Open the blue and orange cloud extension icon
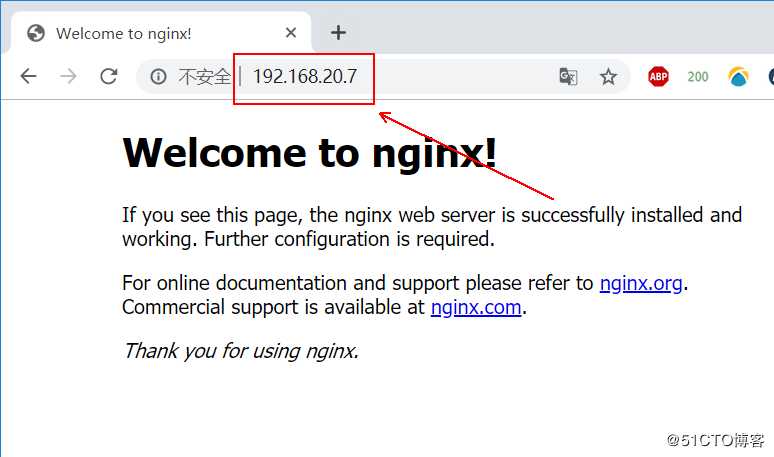This screenshot has height=457, width=774. pos(738,76)
